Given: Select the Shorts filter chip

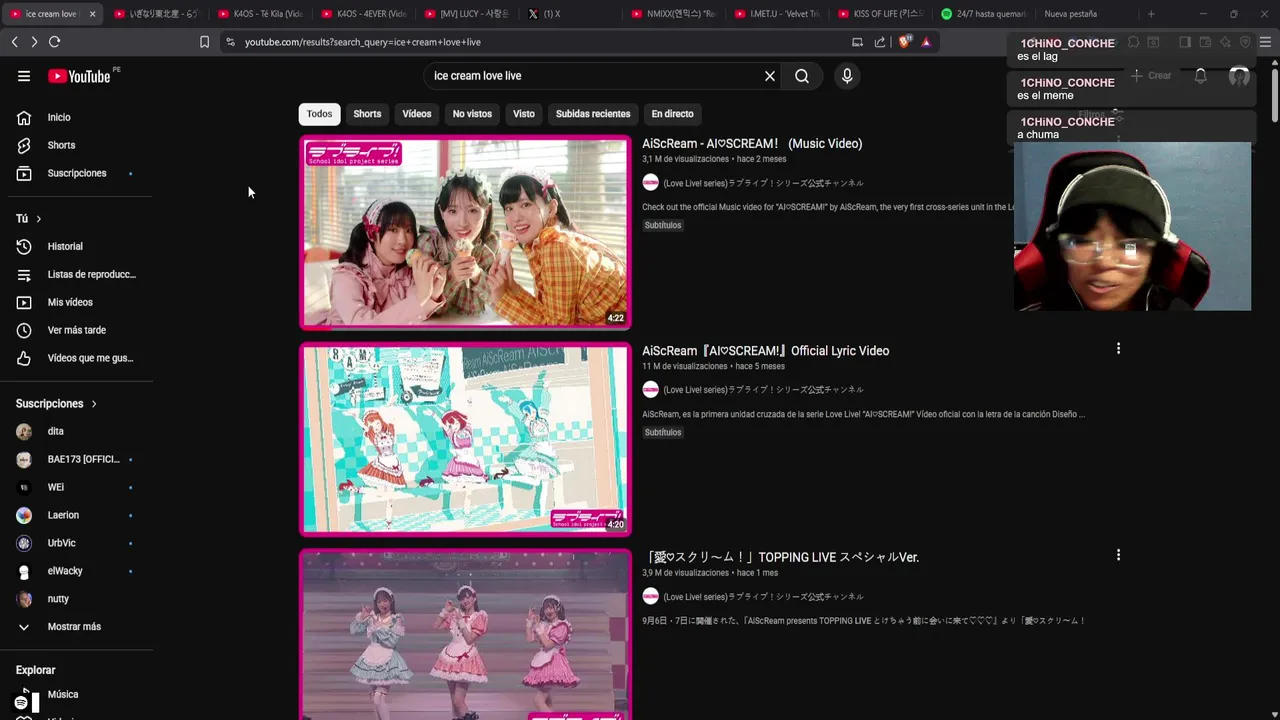Looking at the screenshot, I should (367, 114).
